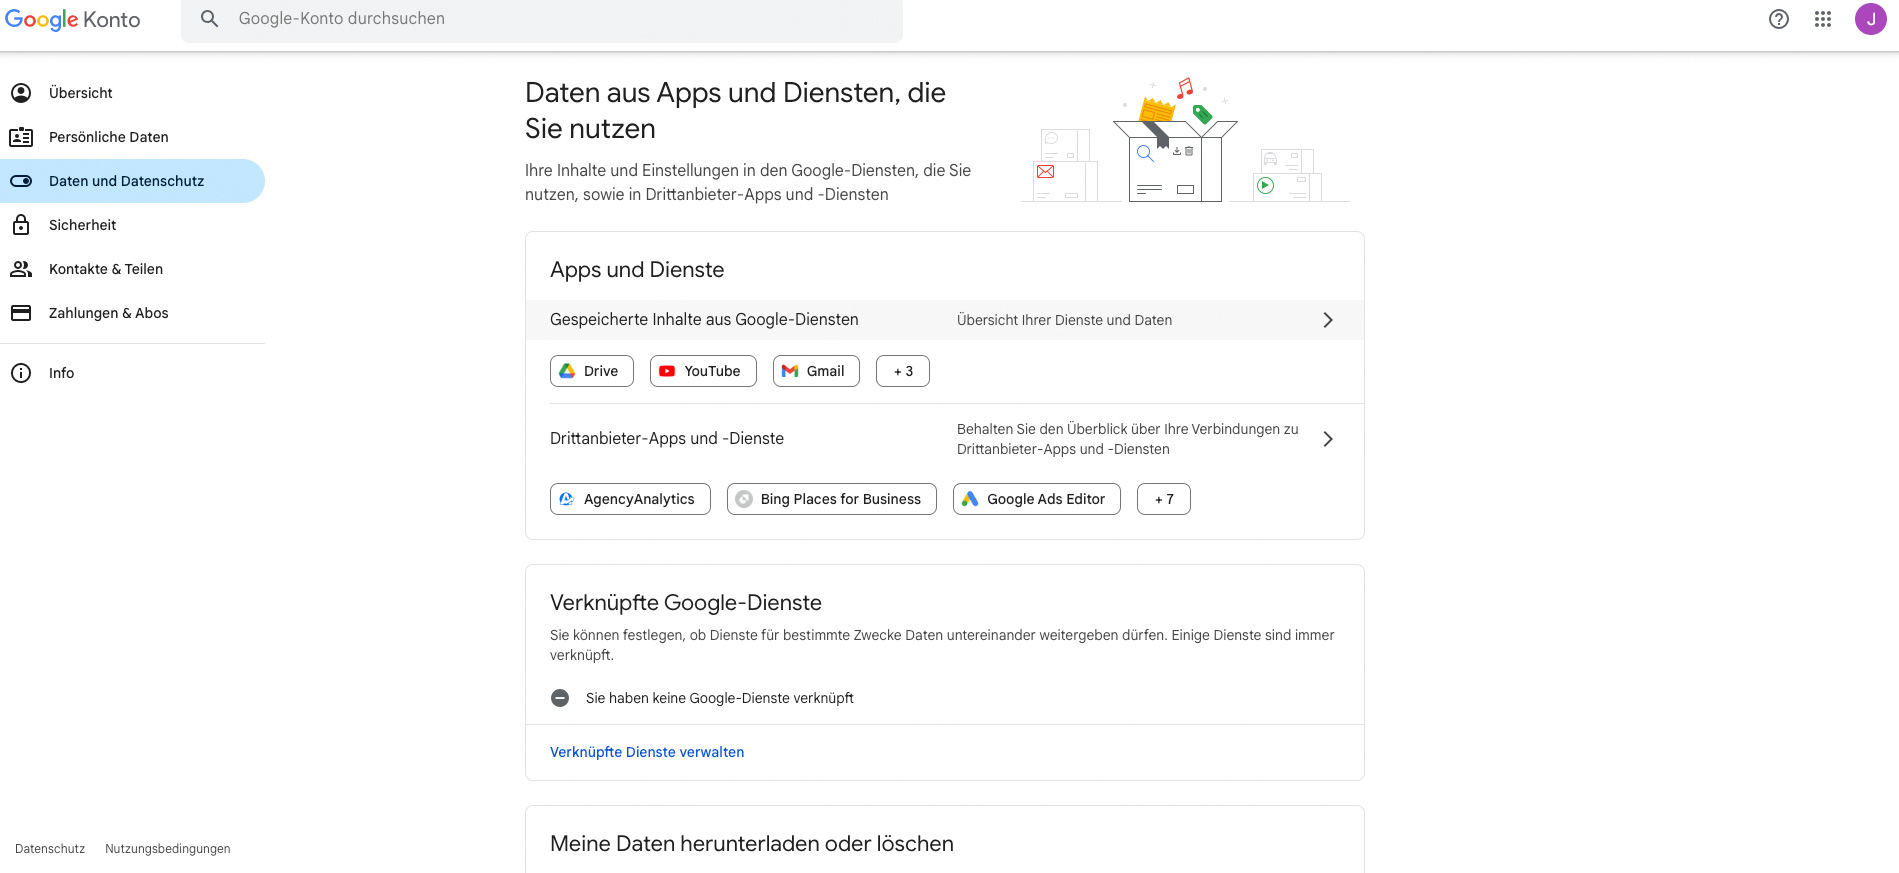Click the search magnifier icon
The width and height of the screenshot is (1899, 873).
[x=209, y=19]
